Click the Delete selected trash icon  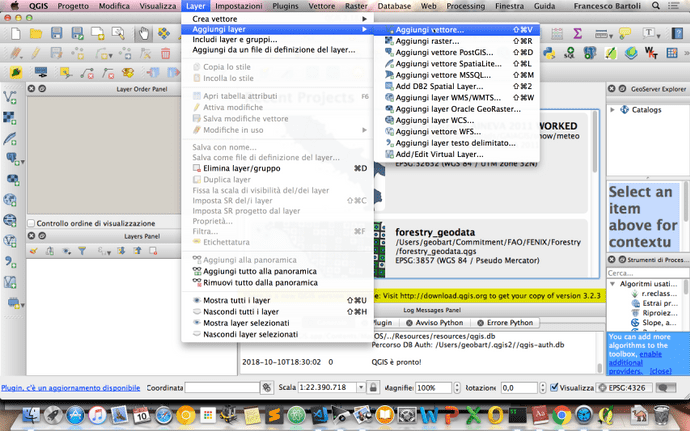165,53
